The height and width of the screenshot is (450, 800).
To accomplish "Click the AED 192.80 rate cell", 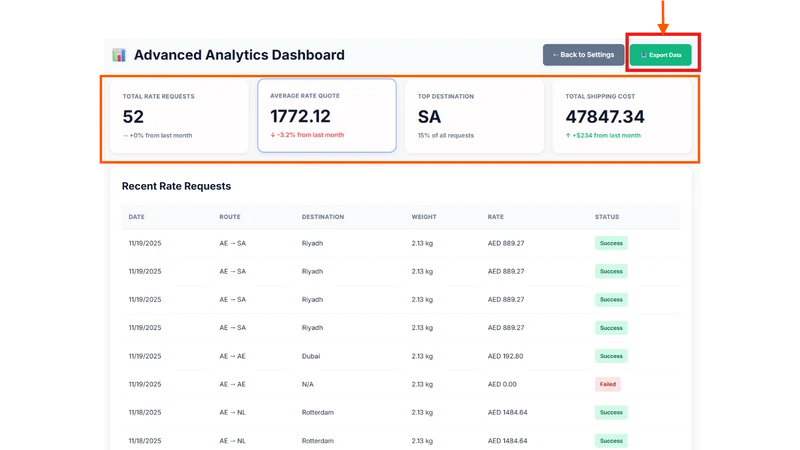I will tap(505, 356).
